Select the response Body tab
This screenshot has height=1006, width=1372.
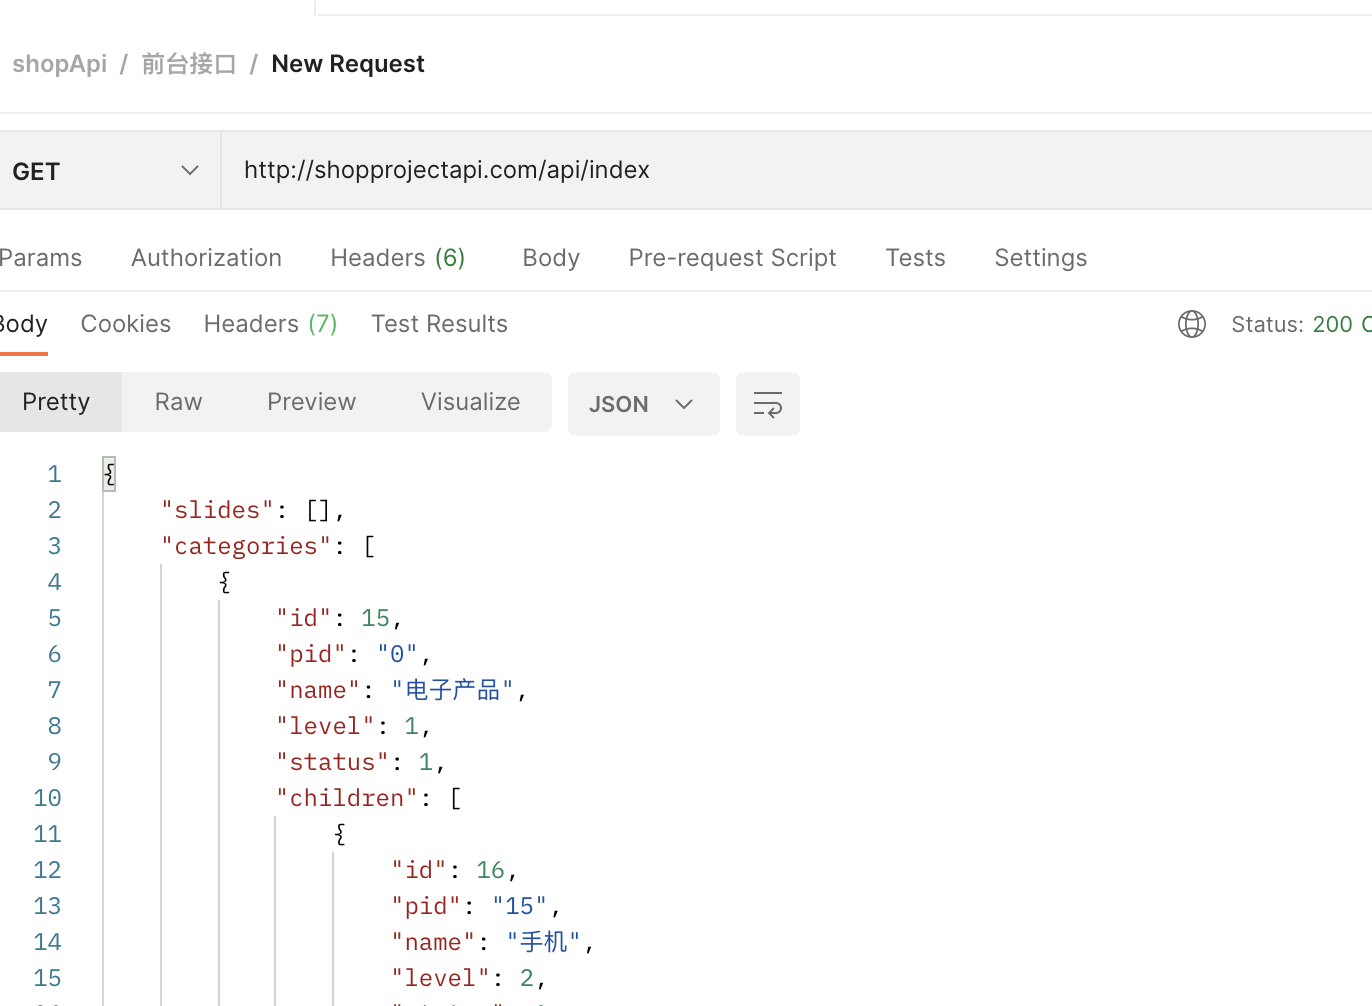coord(23,324)
